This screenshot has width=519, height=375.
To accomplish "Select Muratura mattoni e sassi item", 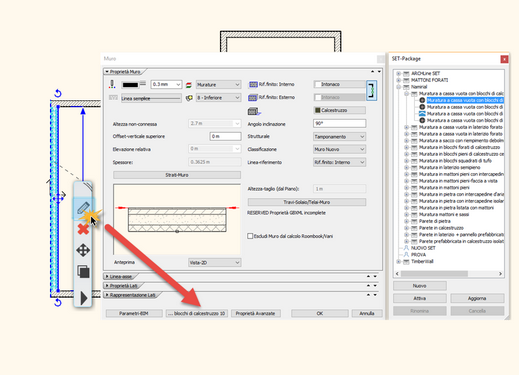I will tap(444, 214).
